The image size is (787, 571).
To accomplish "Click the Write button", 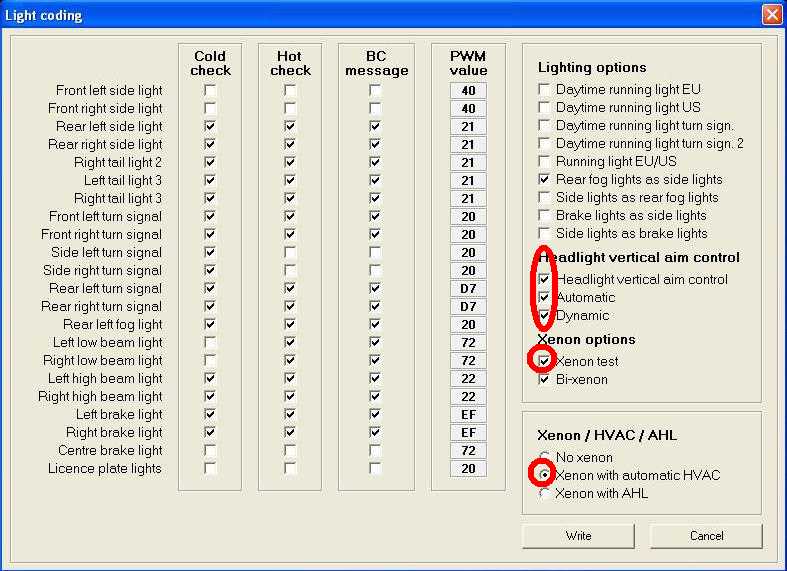I will pyautogui.click(x=578, y=536).
